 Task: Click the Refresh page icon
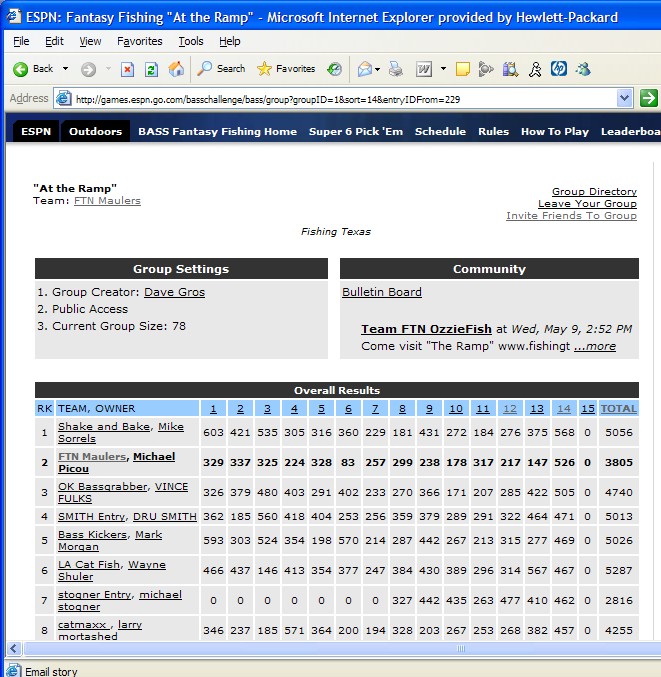point(151,69)
